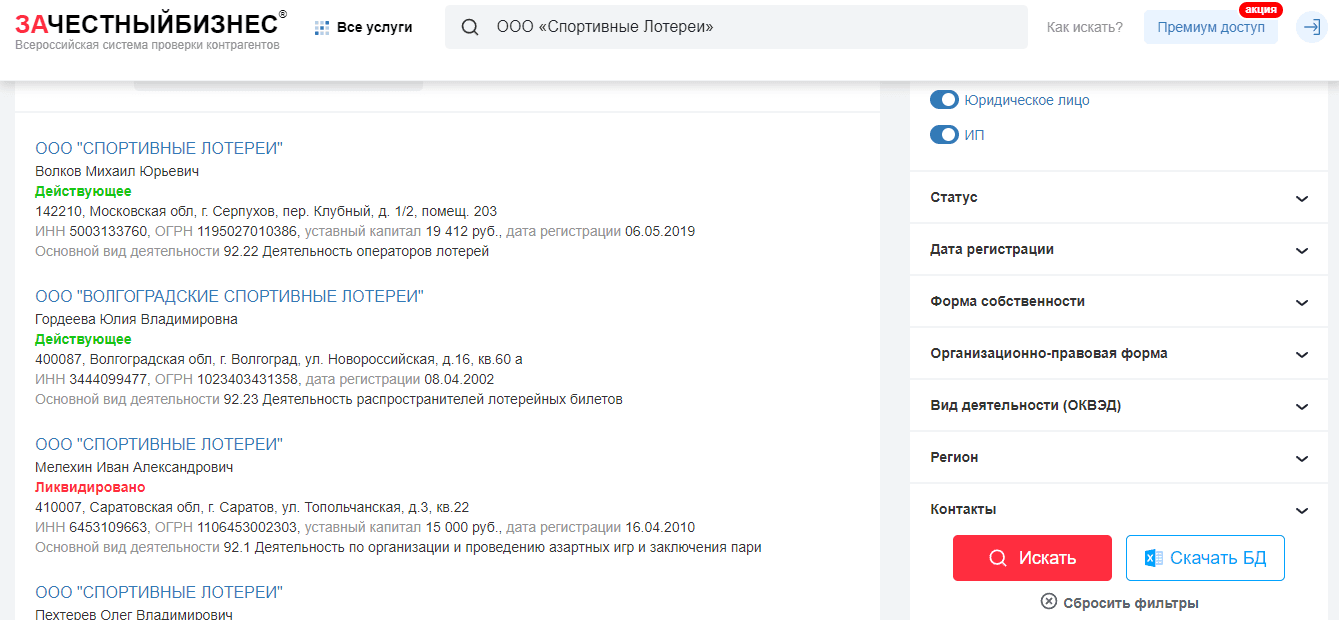1339x620 pixels.
Task: Open ООО "ВОЛГОГРАДСКИЕ СПОРТИВНЫЕ ЛОТЕРЕИ" company link
Action: tap(229, 297)
